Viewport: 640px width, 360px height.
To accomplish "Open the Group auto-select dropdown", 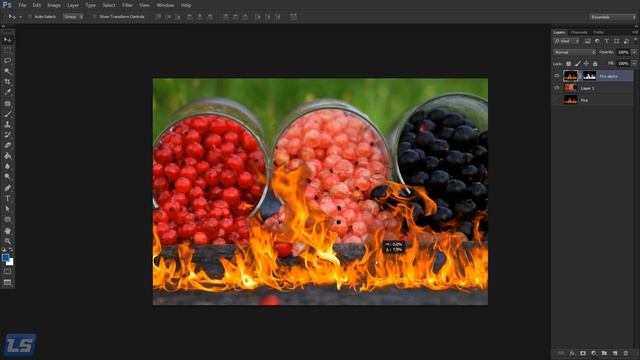I will (x=73, y=17).
